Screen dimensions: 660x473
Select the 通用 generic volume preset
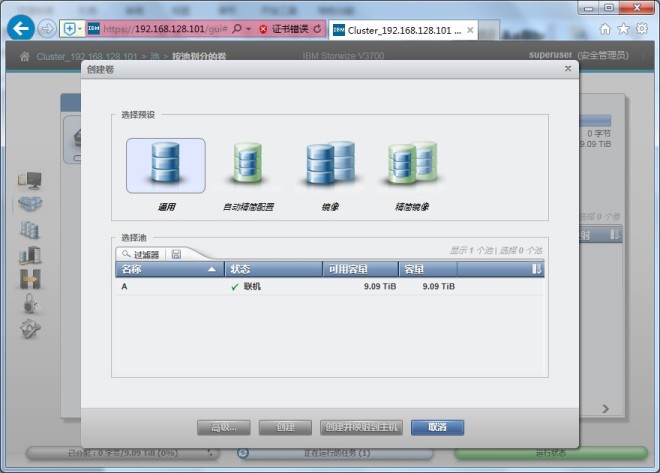166,166
